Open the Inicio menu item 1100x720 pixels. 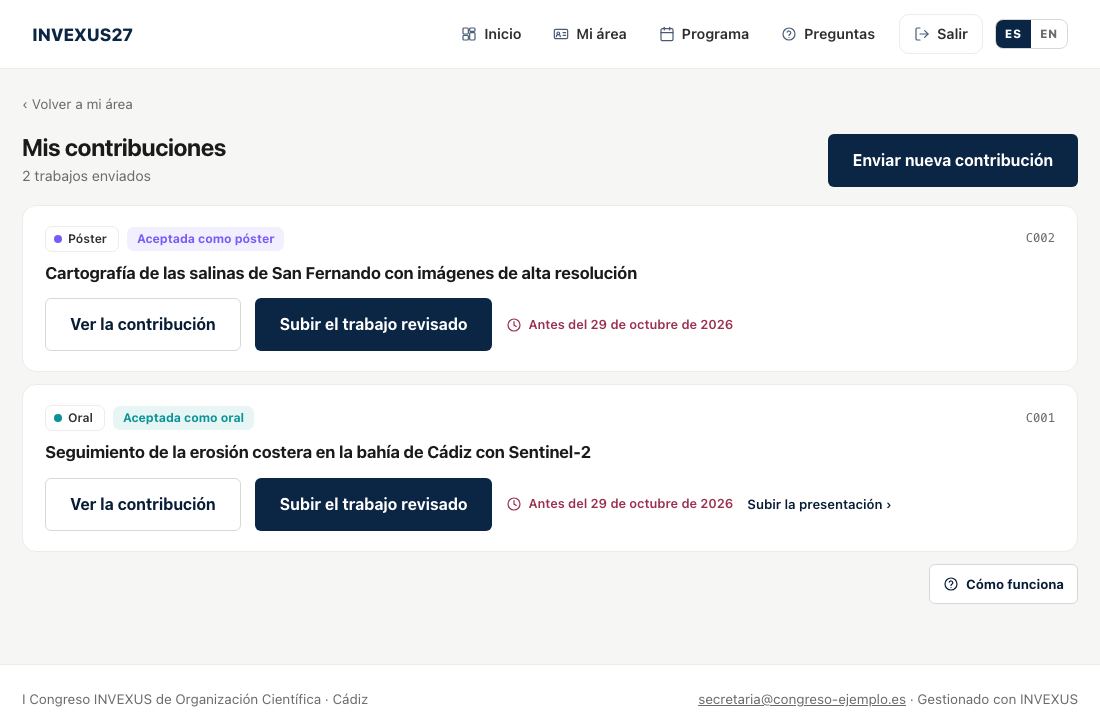tap(491, 34)
